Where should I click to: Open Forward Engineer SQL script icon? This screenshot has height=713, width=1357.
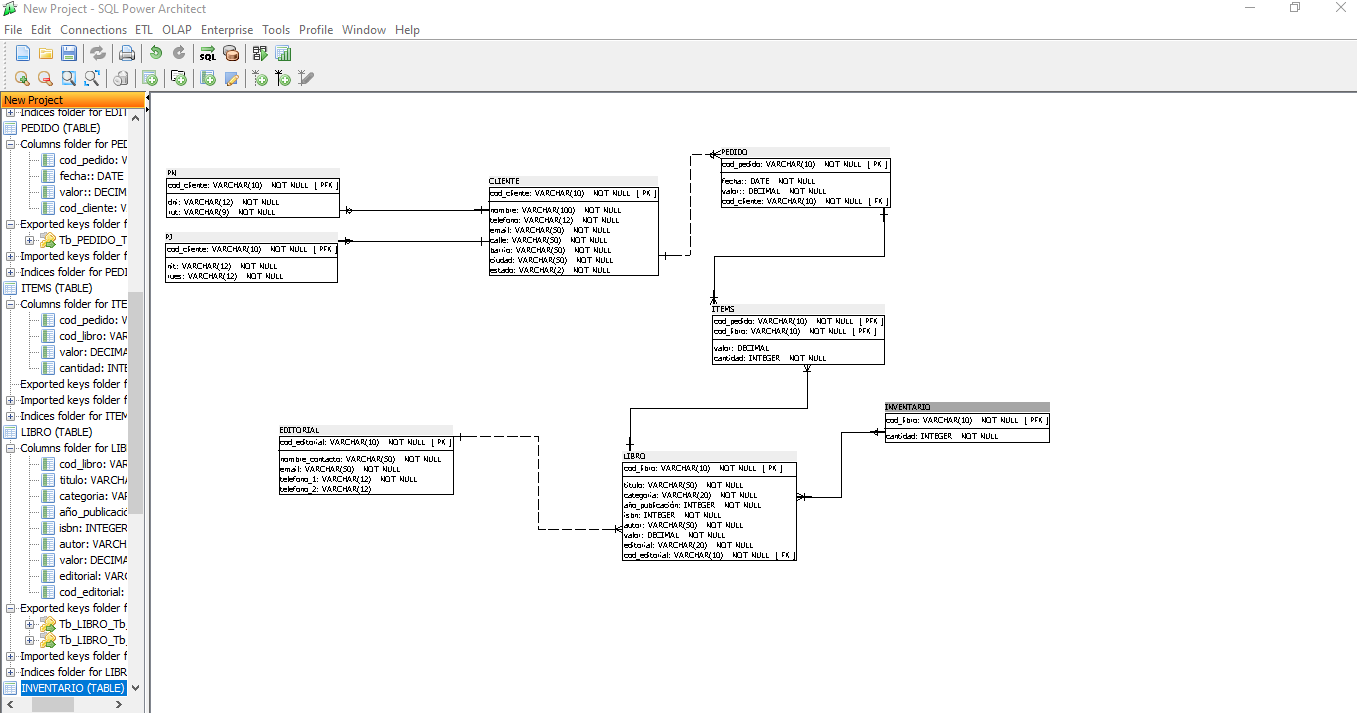(208, 54)
